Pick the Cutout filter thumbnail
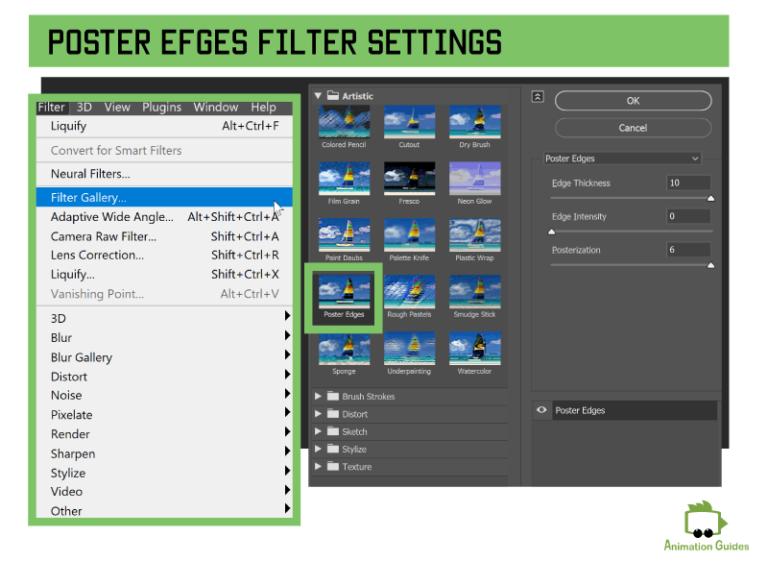768x561 pixels. pos(409,122)
